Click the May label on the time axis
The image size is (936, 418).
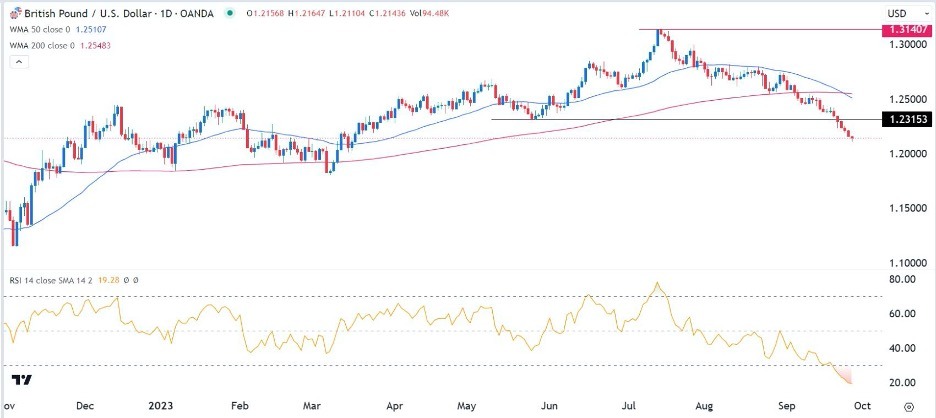467,406
